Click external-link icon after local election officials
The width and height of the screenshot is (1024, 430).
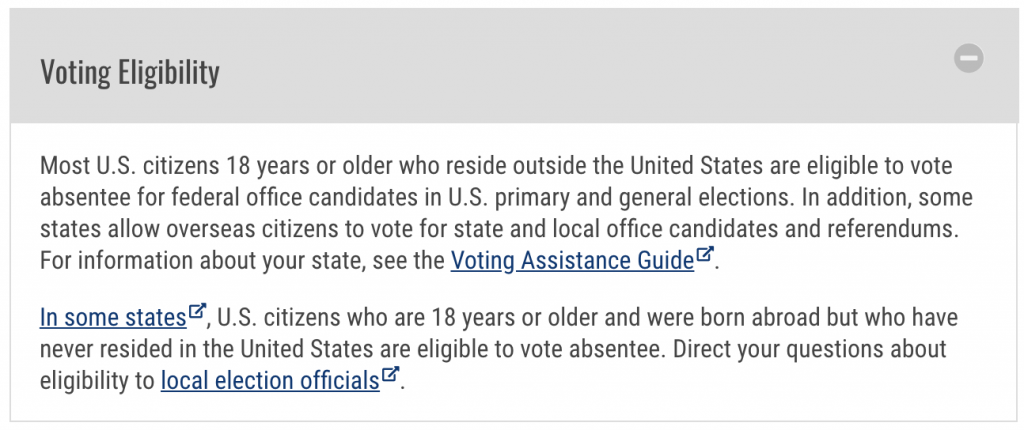point(390,374)
